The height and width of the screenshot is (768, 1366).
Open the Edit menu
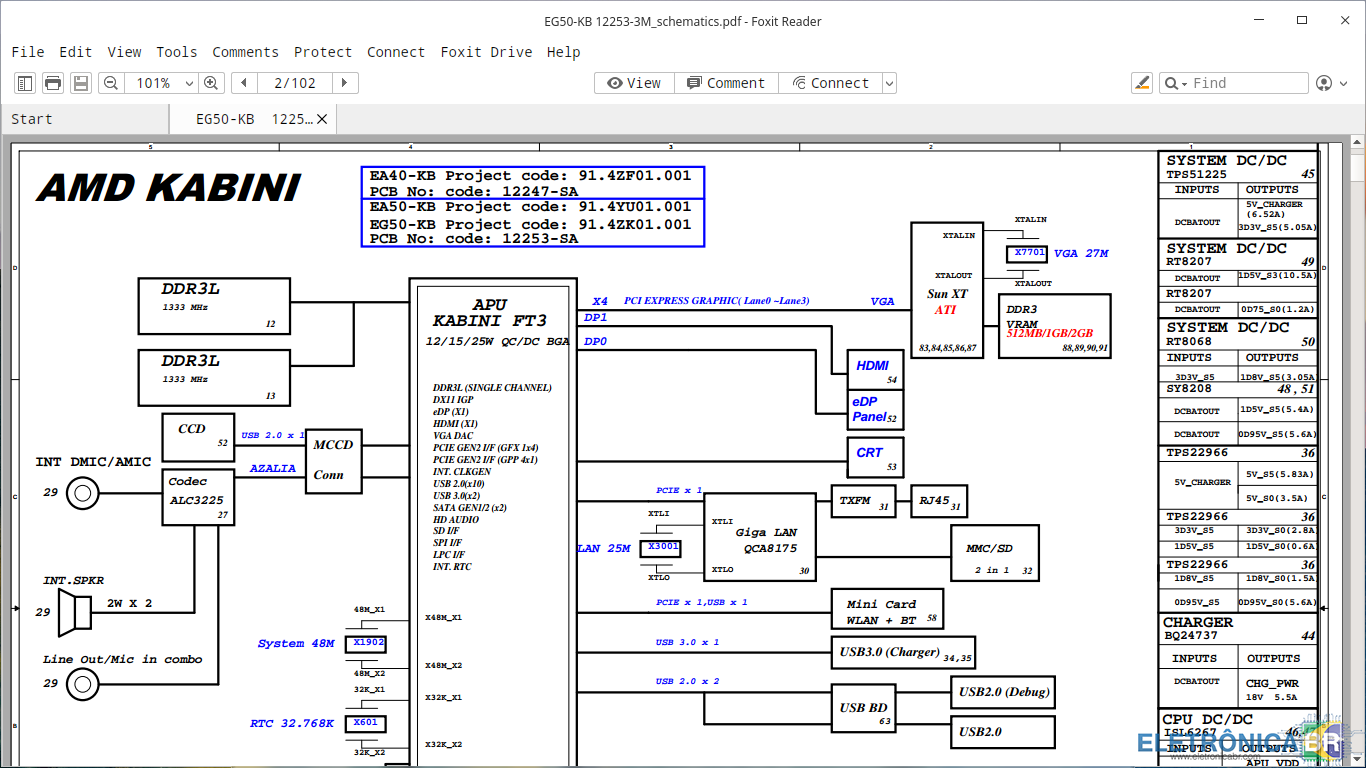(75, 52)
